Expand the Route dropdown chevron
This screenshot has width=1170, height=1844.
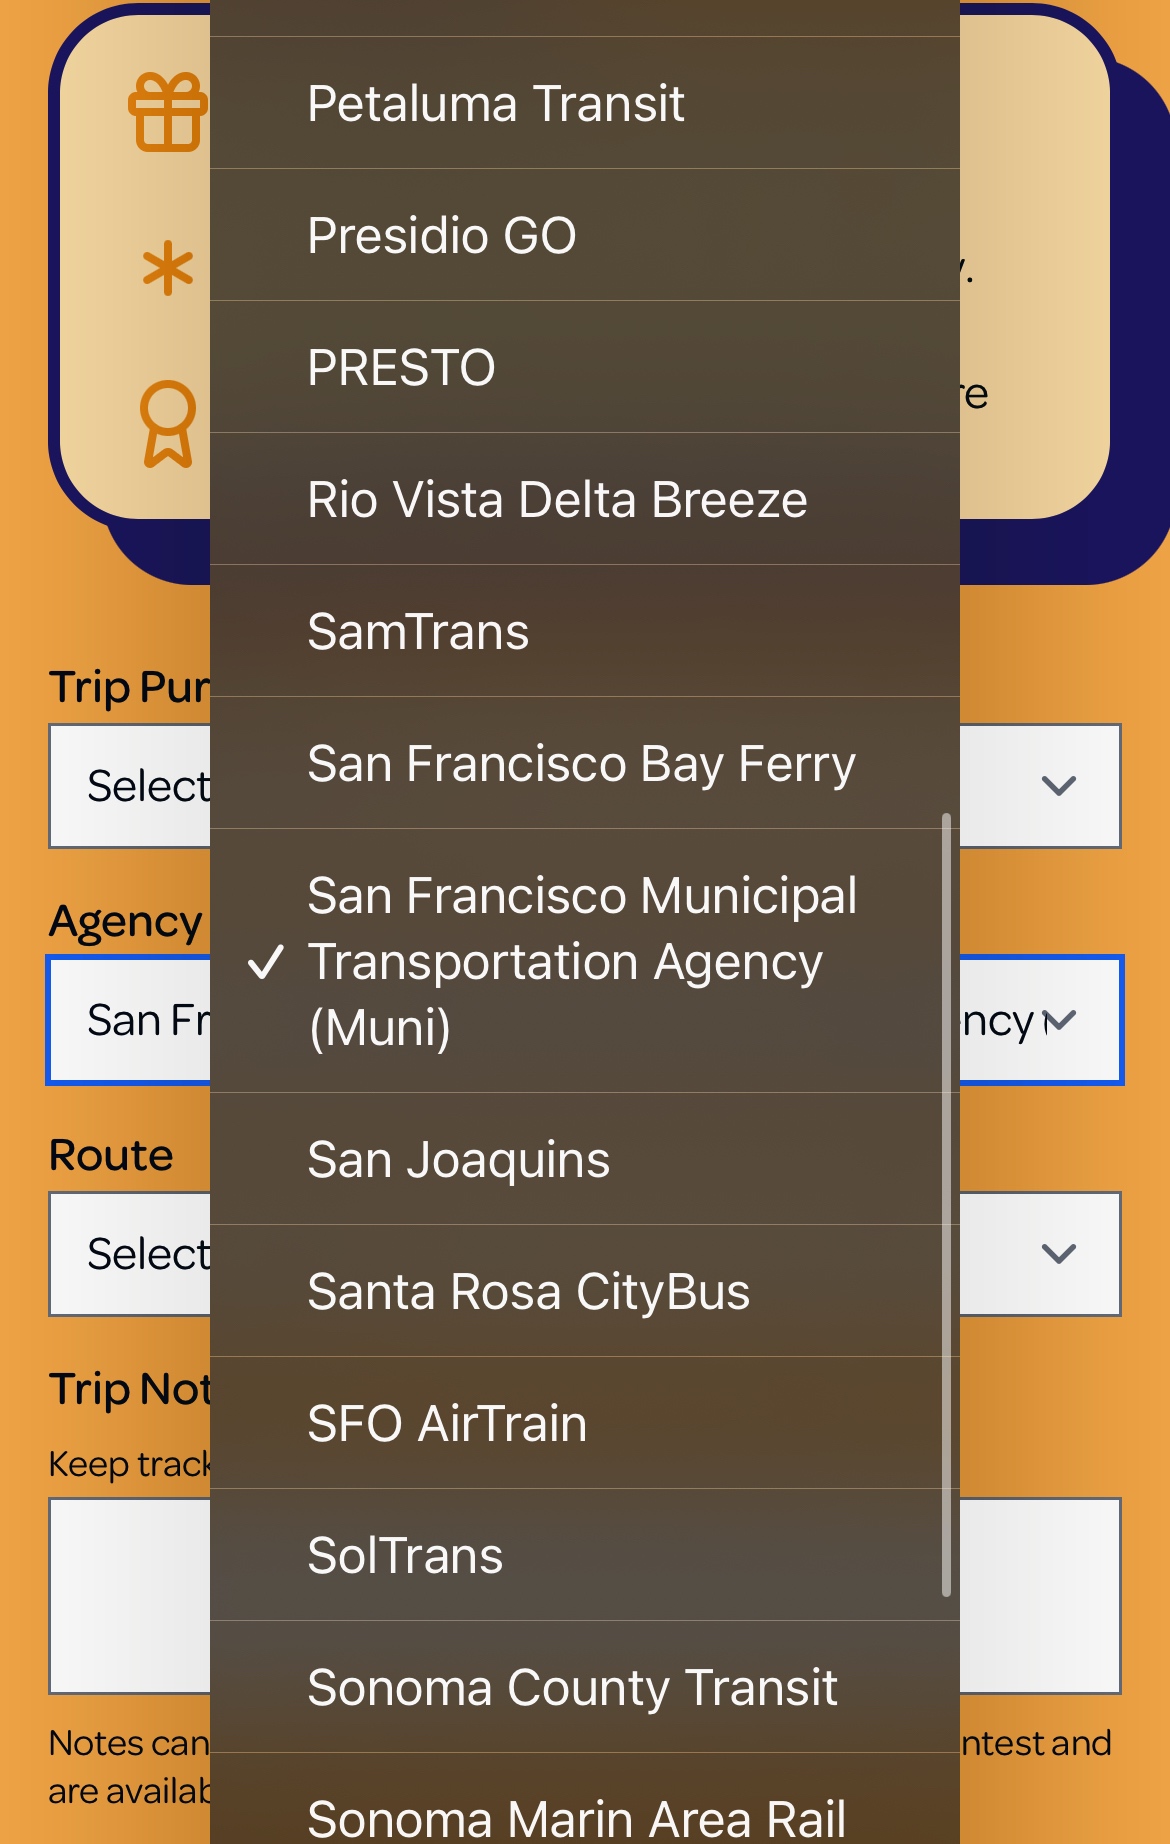click(1058, 1254)
